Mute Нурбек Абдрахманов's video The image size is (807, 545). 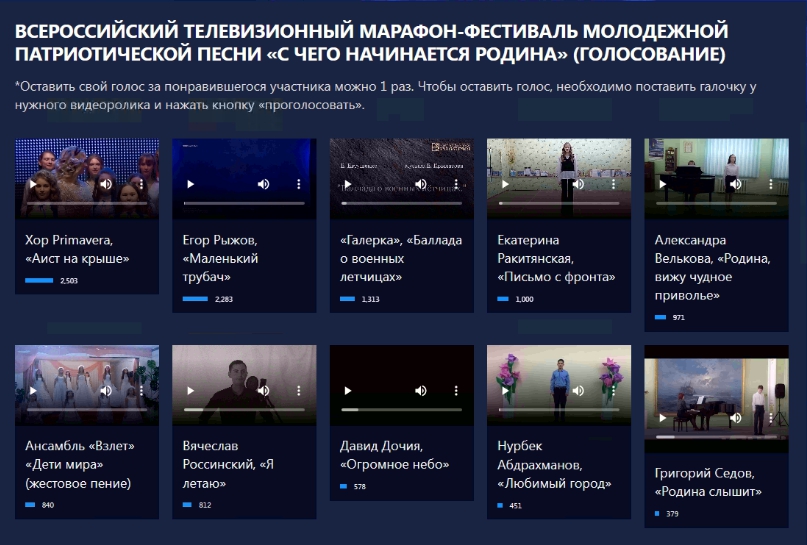[578, 391]
